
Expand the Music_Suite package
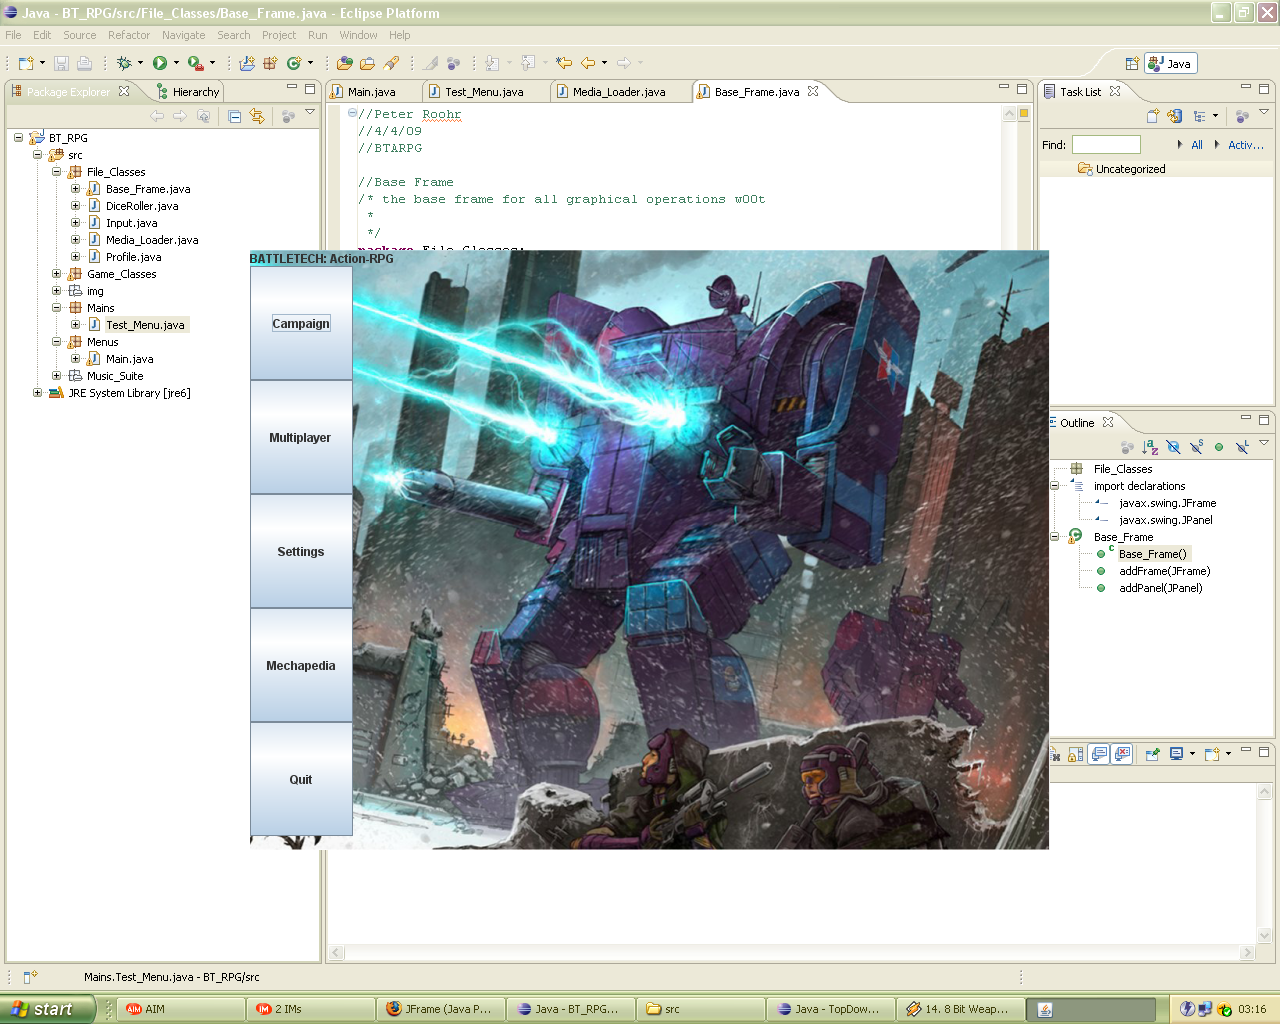coord(56,376)
